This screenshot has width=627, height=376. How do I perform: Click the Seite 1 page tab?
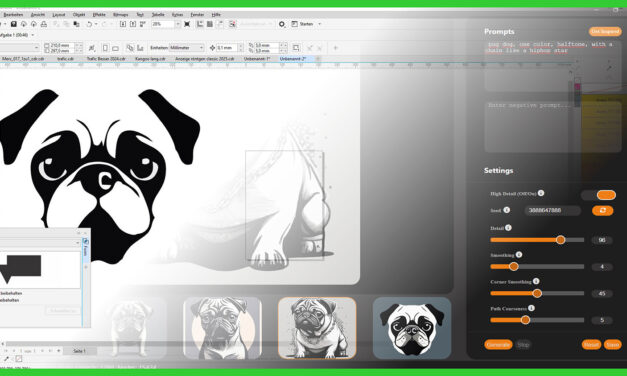[x=79, y=351]
